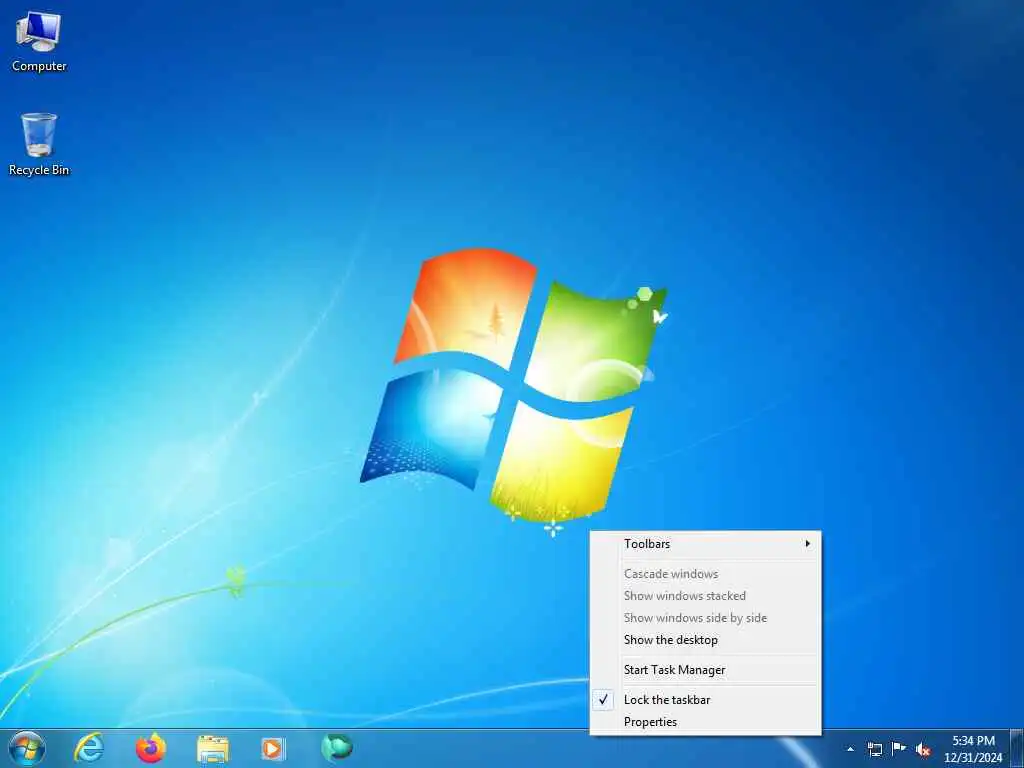
Task: Open Windows Explorer from the taskbar
Action: (x=213, y=748)
